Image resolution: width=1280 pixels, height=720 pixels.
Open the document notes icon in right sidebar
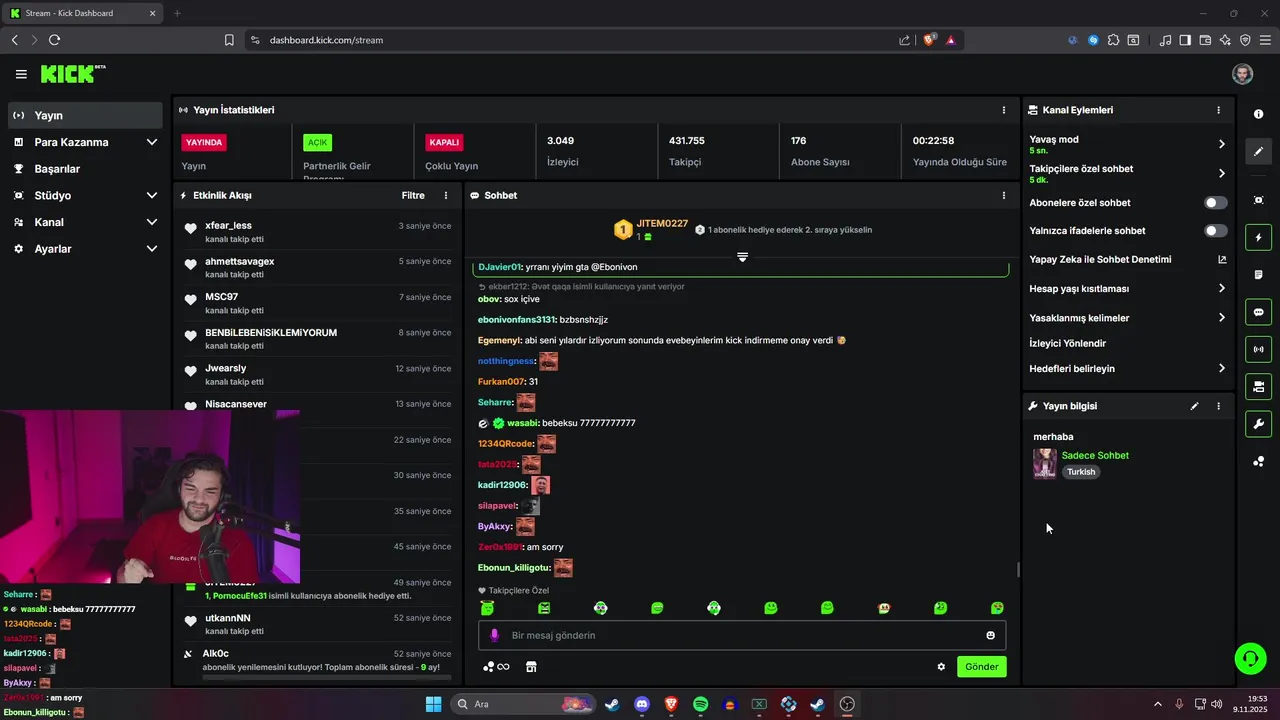(1258, 275)
